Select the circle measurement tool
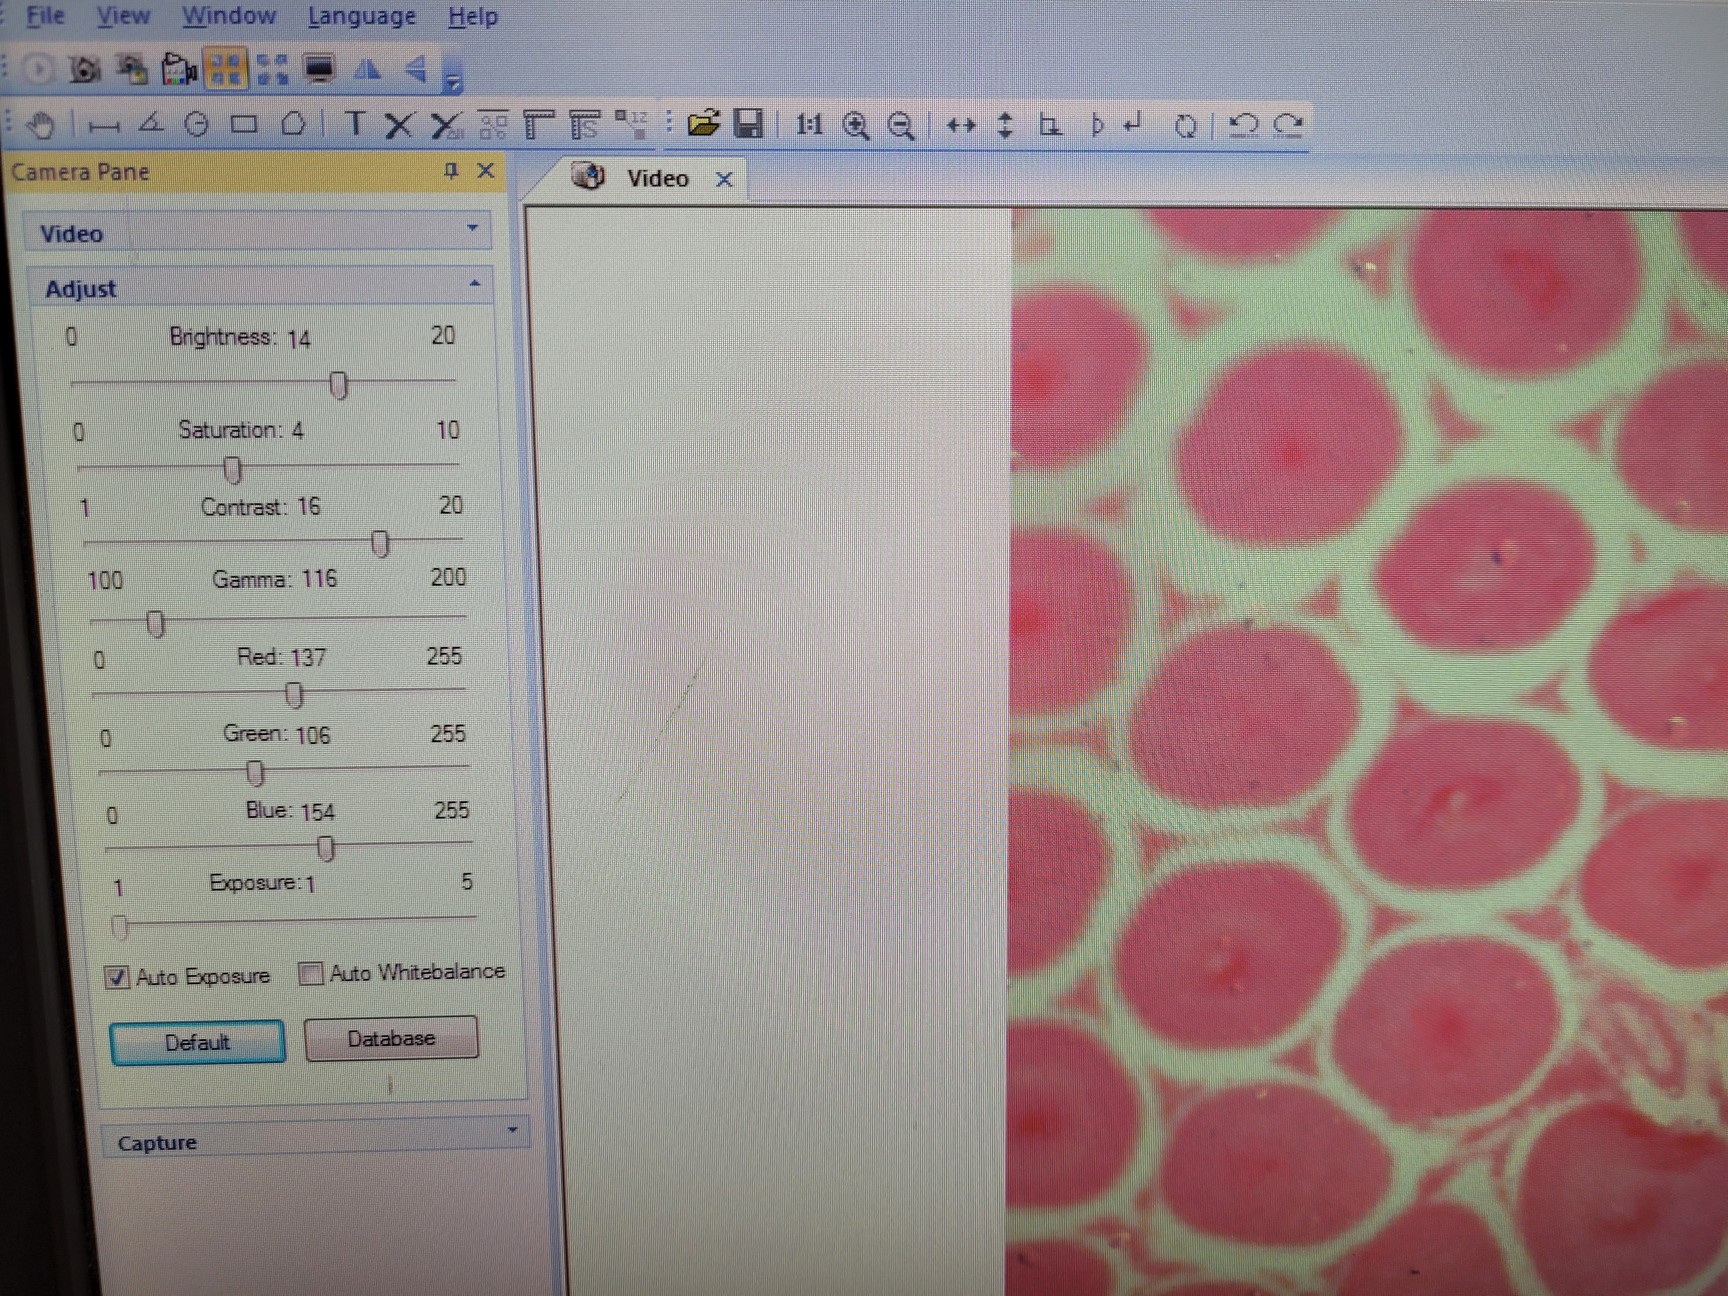This screenshot has width=1728, height=1296. point(197,124)
